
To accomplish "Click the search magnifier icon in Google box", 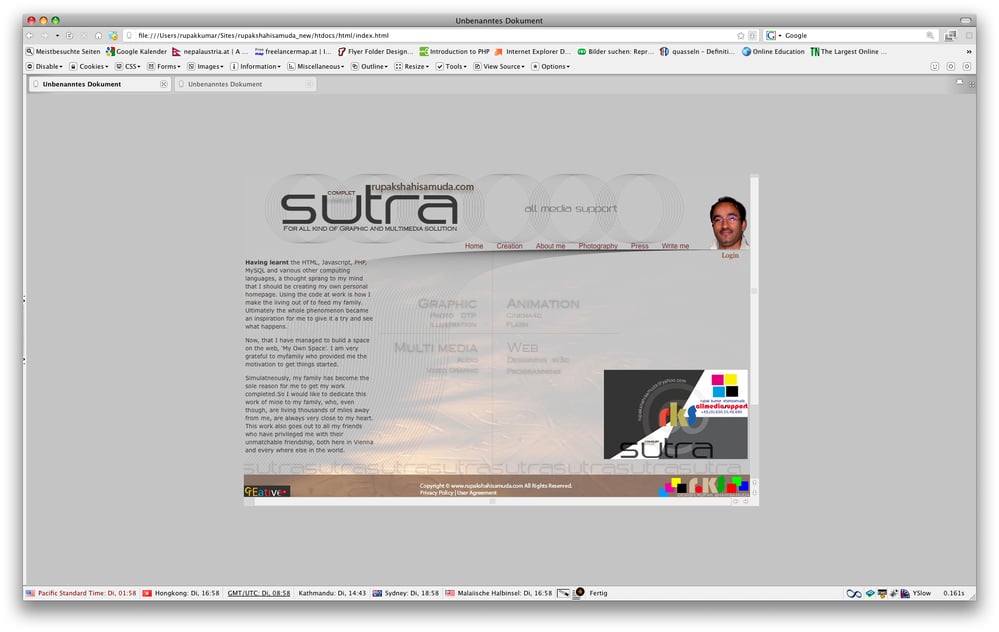I will click(930, 36).
